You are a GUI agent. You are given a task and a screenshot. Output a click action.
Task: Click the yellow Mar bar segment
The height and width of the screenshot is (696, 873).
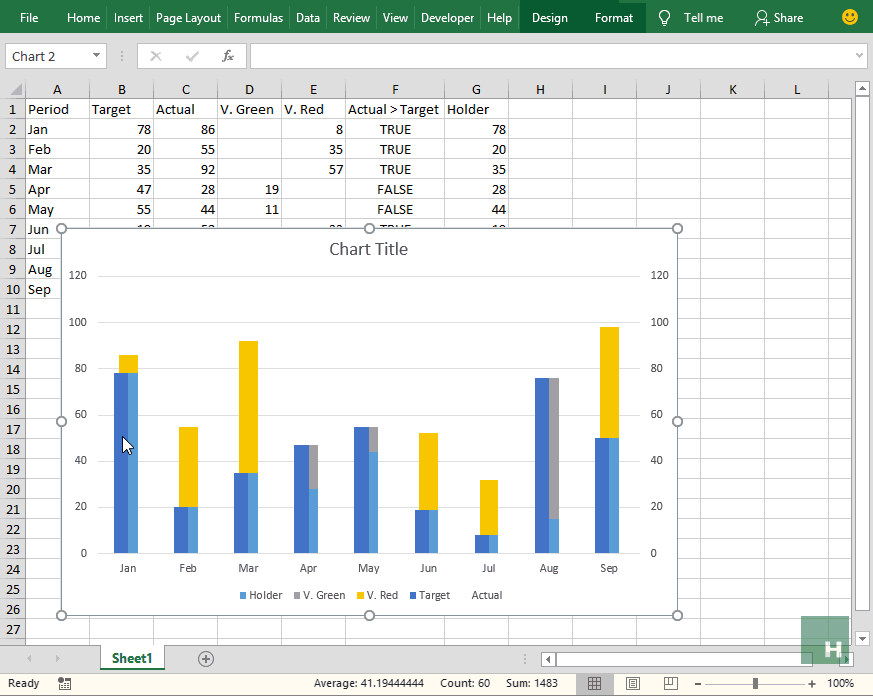coord(248,406)
